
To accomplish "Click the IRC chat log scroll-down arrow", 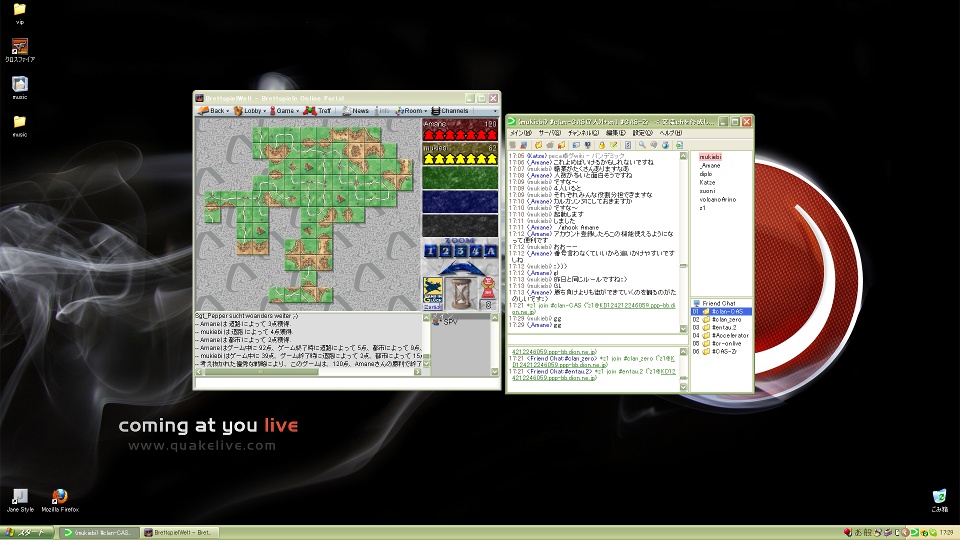I will click(x=683, y=329).
